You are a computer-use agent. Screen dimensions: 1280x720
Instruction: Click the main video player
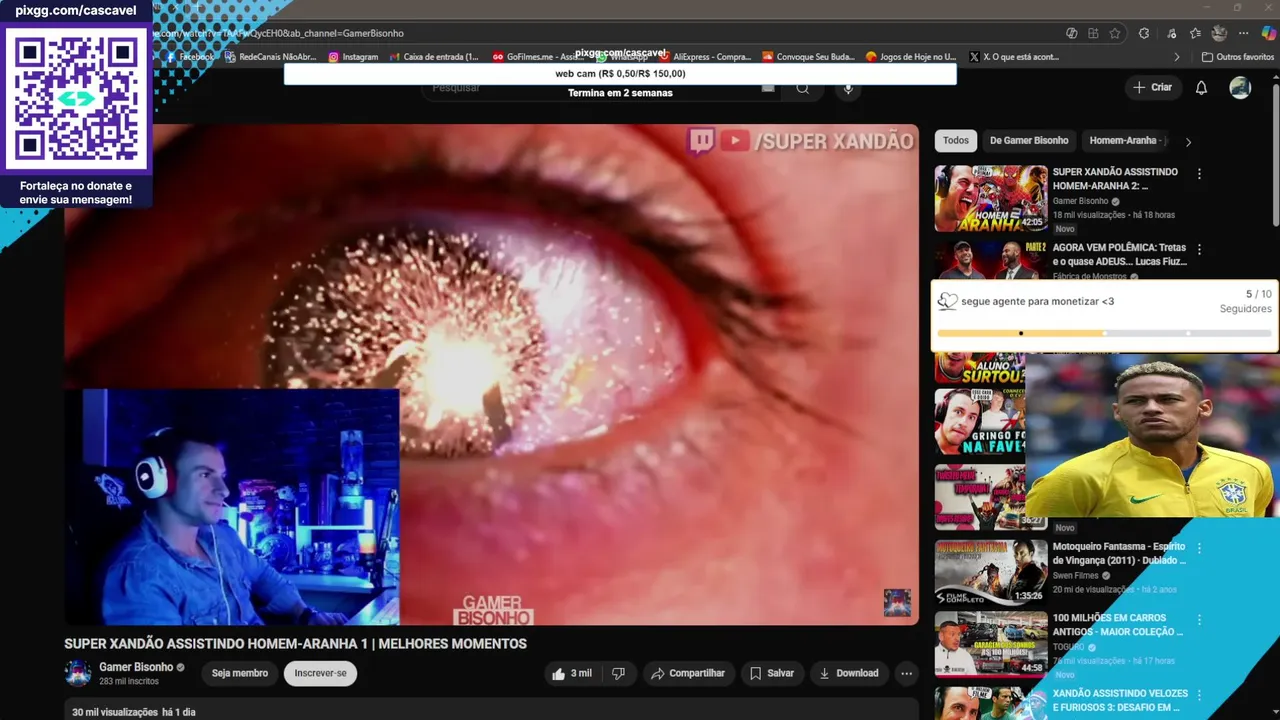[x=491, y=374]
